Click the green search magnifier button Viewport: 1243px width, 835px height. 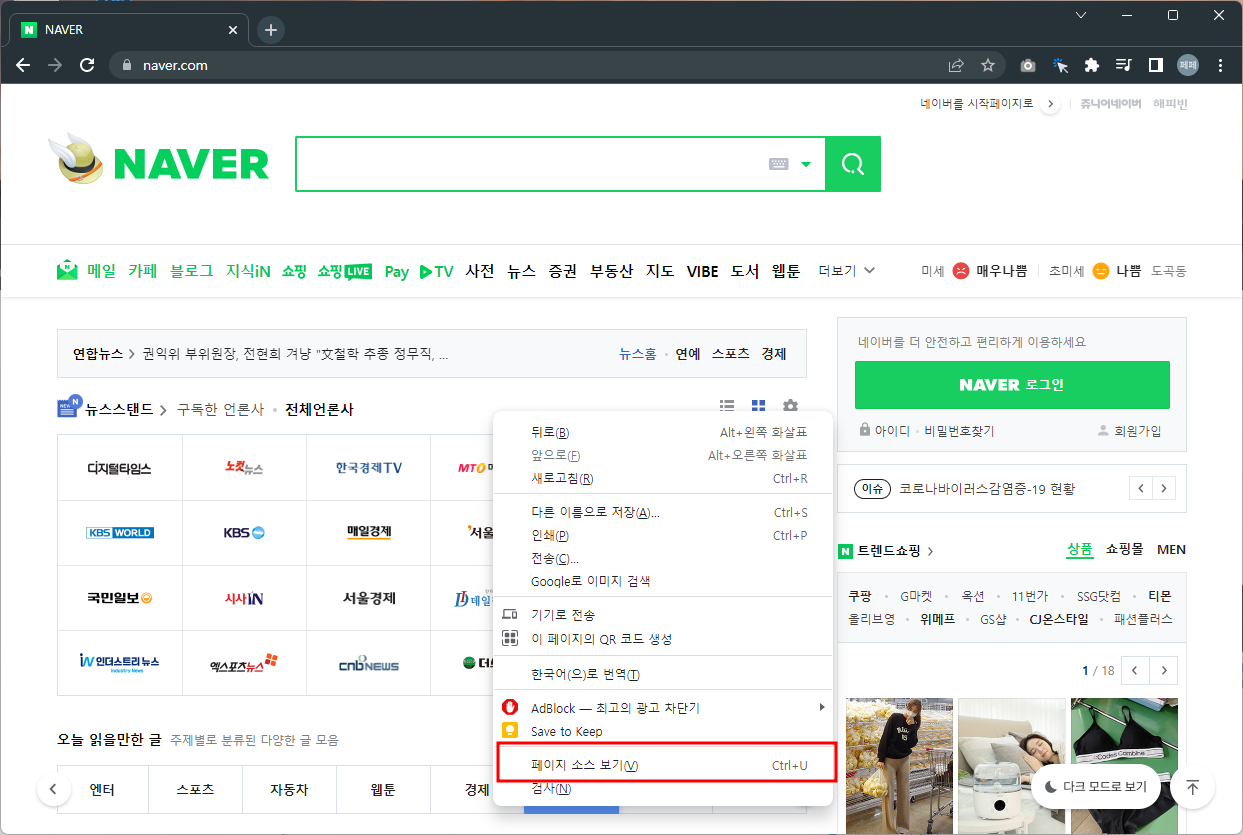pyautogui.click(x=852, y=163)
